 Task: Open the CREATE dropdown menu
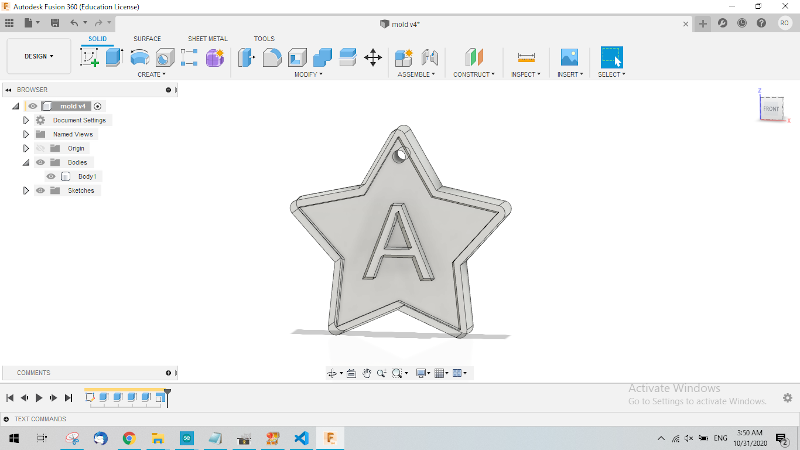tap(151, 74)
